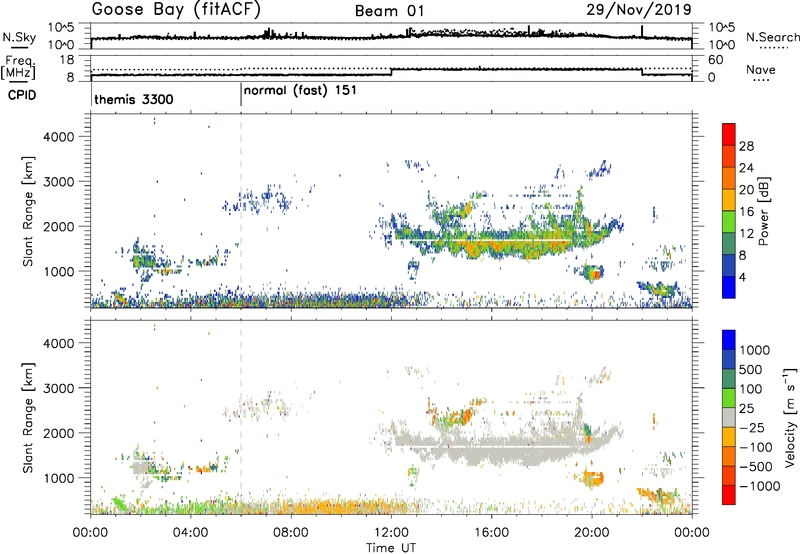Click the 'N.Search' legend label
800x554 pixels.
[x=772, y=37]
